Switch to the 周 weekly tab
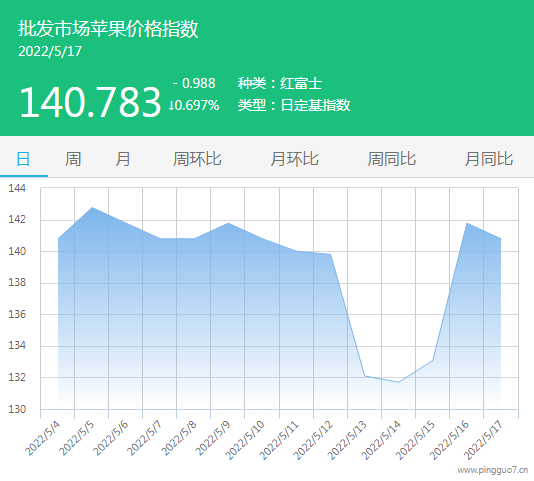The height and width of the screenshot is (481, 534). pyautogui.click(x=73, y=159)
